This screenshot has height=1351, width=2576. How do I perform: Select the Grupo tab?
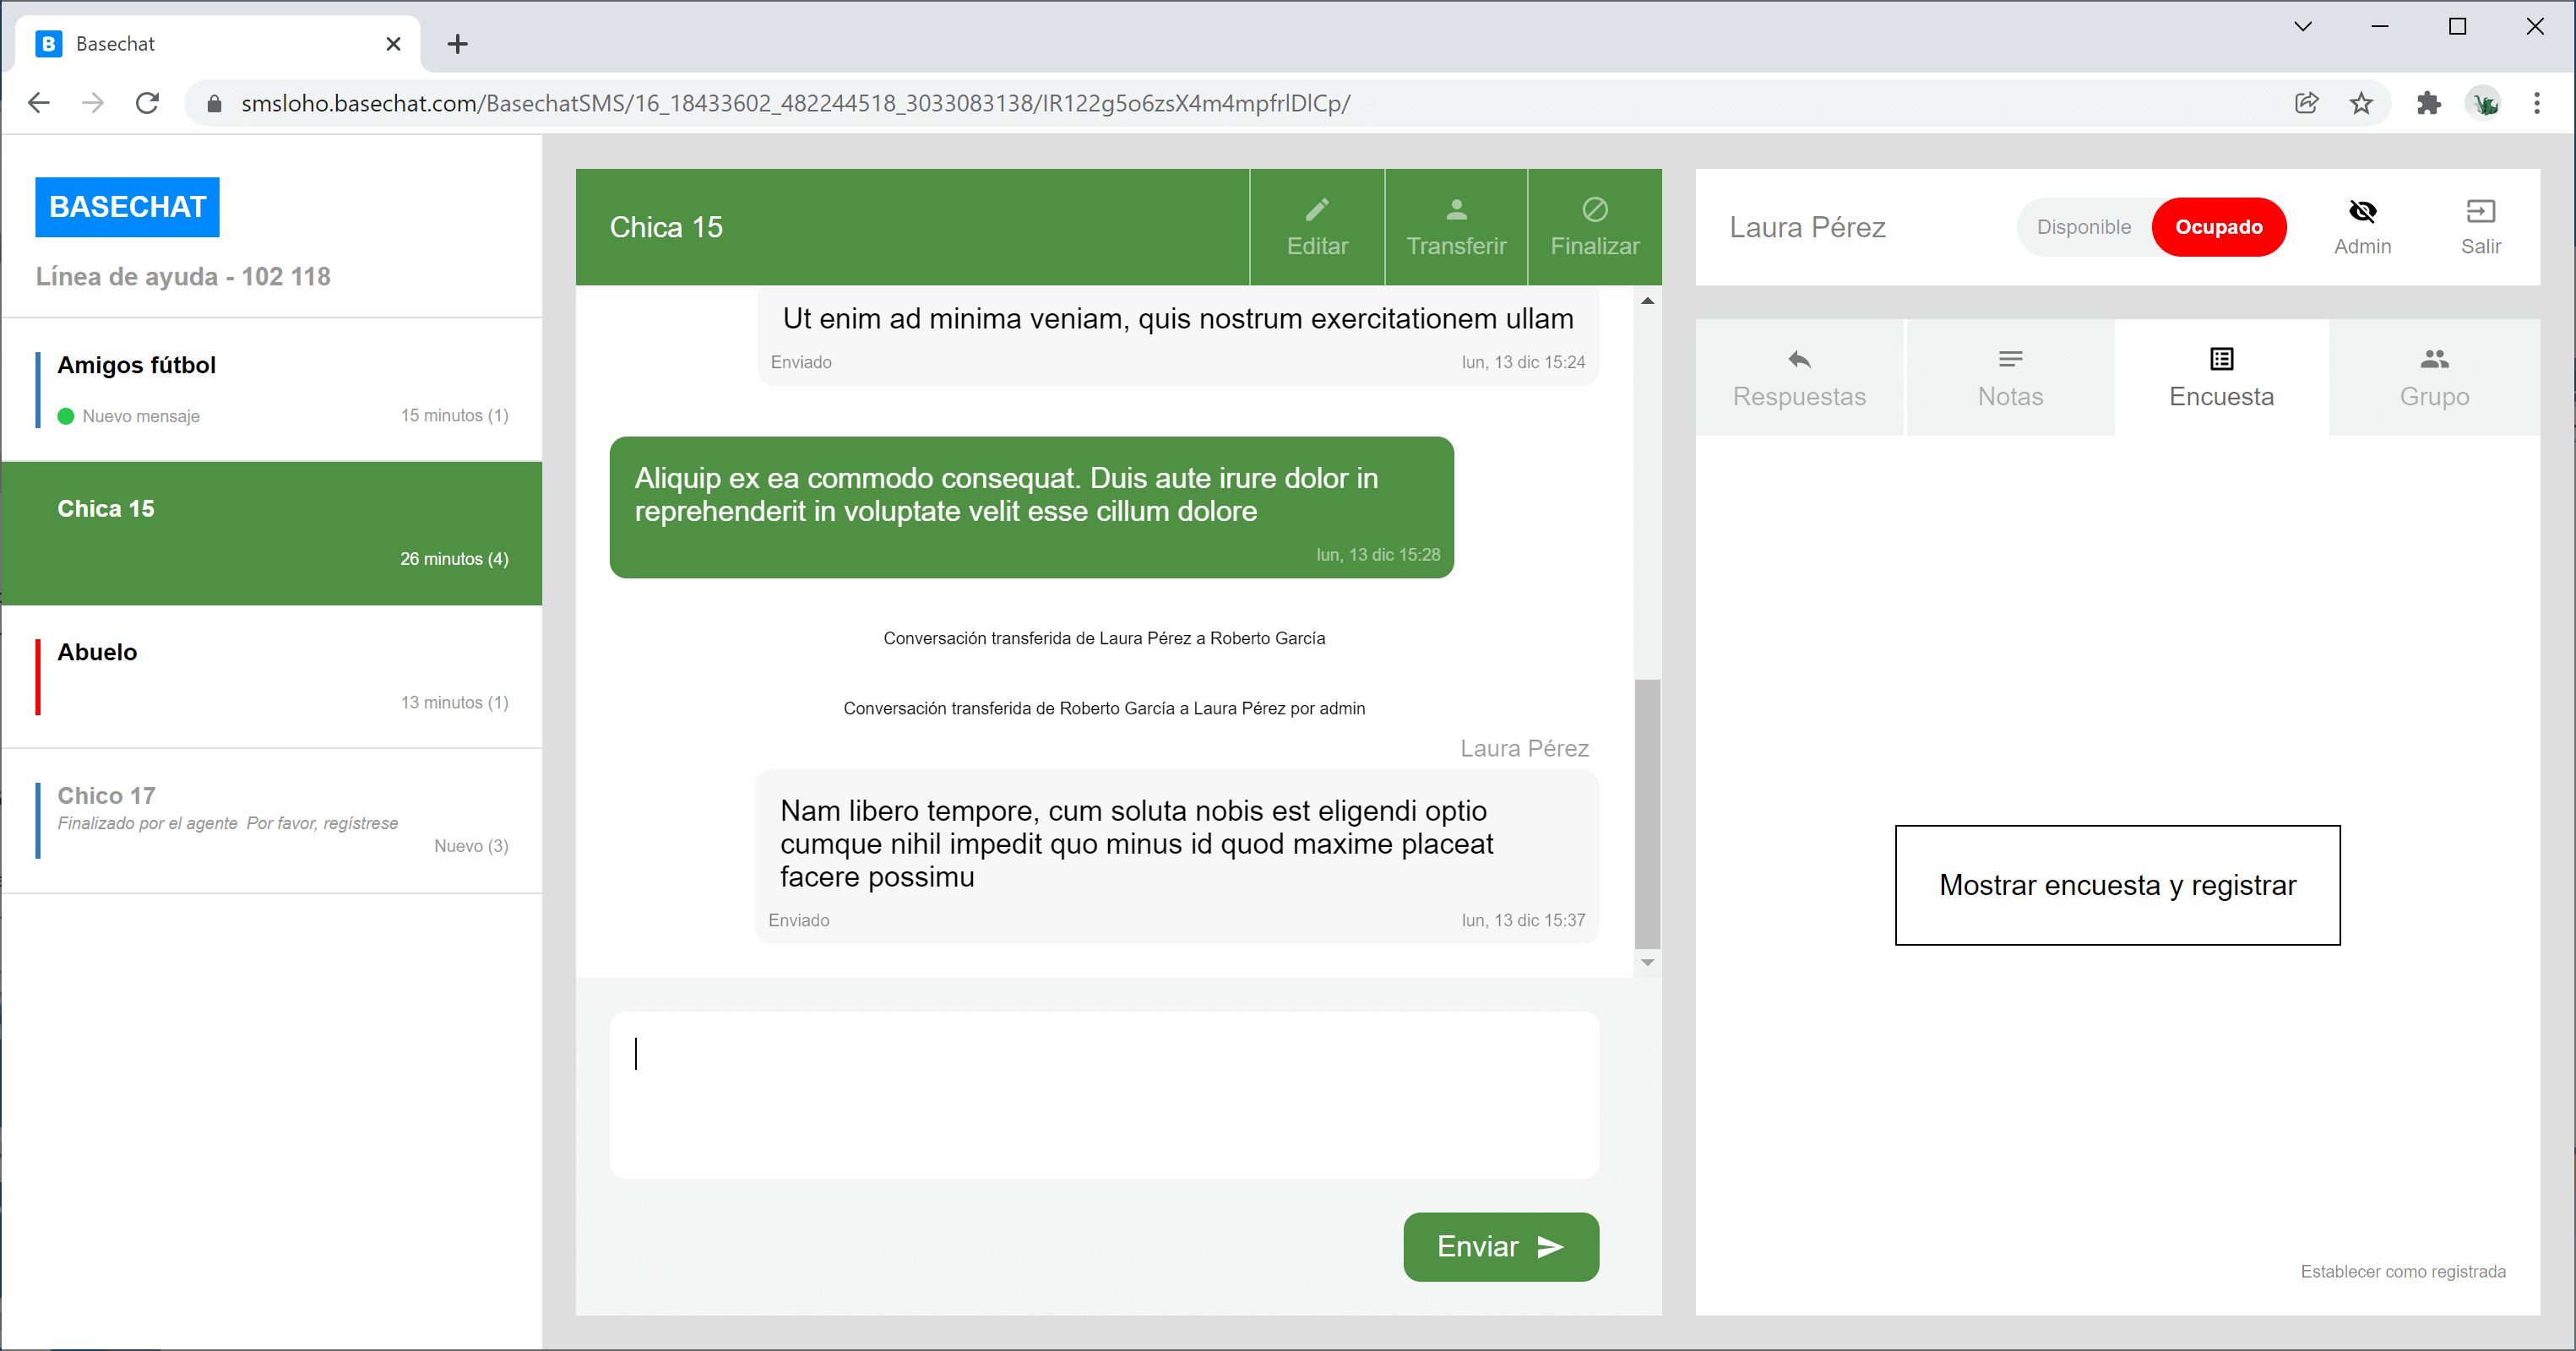[x=2434, y=378]
